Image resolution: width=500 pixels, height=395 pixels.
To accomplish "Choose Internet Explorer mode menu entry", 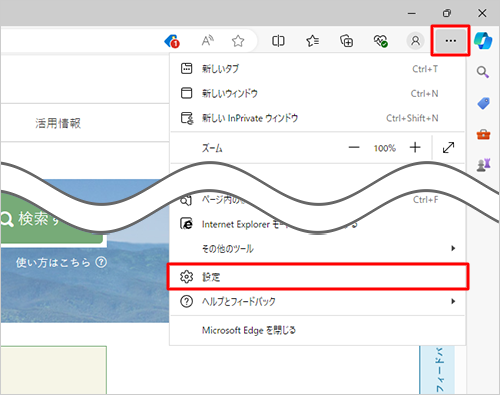I will tap(317, 224).
